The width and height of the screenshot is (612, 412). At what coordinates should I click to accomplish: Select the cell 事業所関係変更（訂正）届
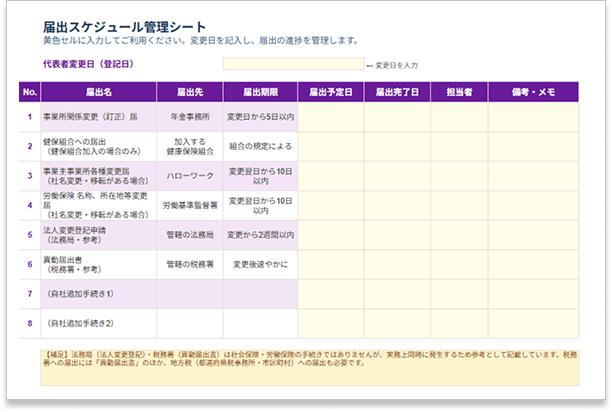coord(99,117)
